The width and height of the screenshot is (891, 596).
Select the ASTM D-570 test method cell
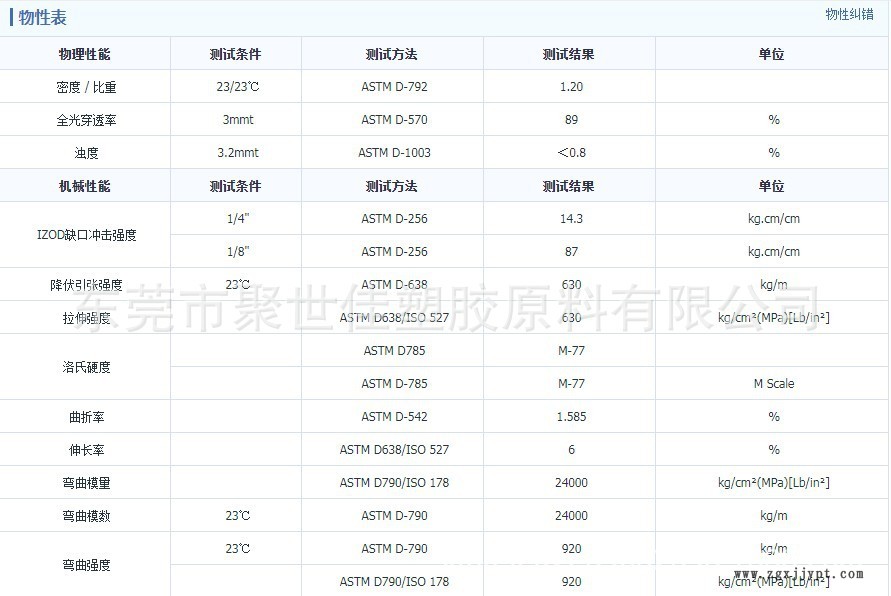392,120
